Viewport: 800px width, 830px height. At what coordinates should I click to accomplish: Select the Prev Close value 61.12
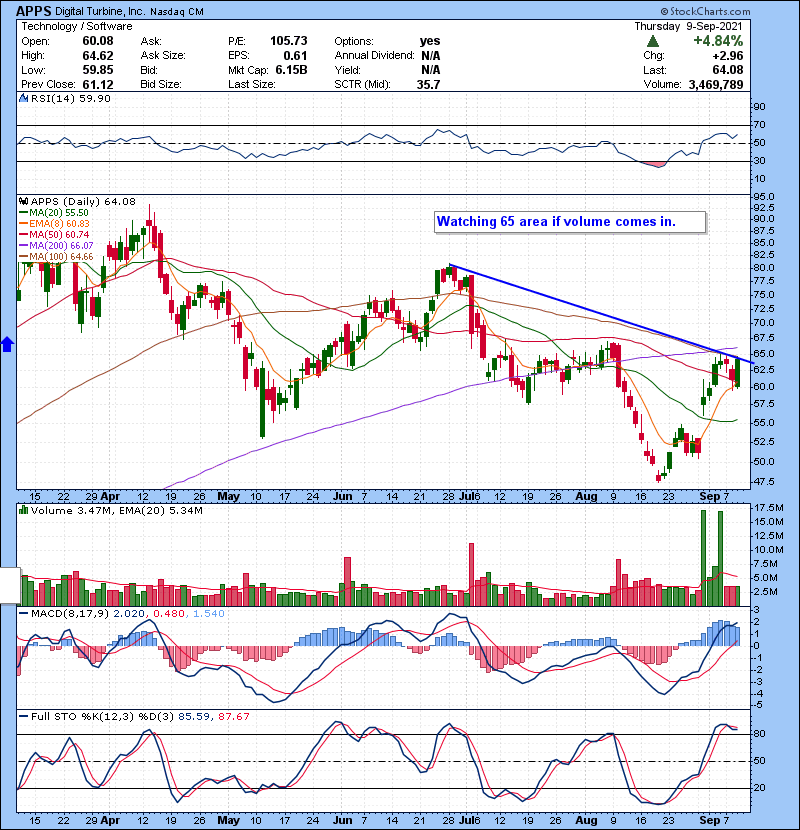[97, 84]
